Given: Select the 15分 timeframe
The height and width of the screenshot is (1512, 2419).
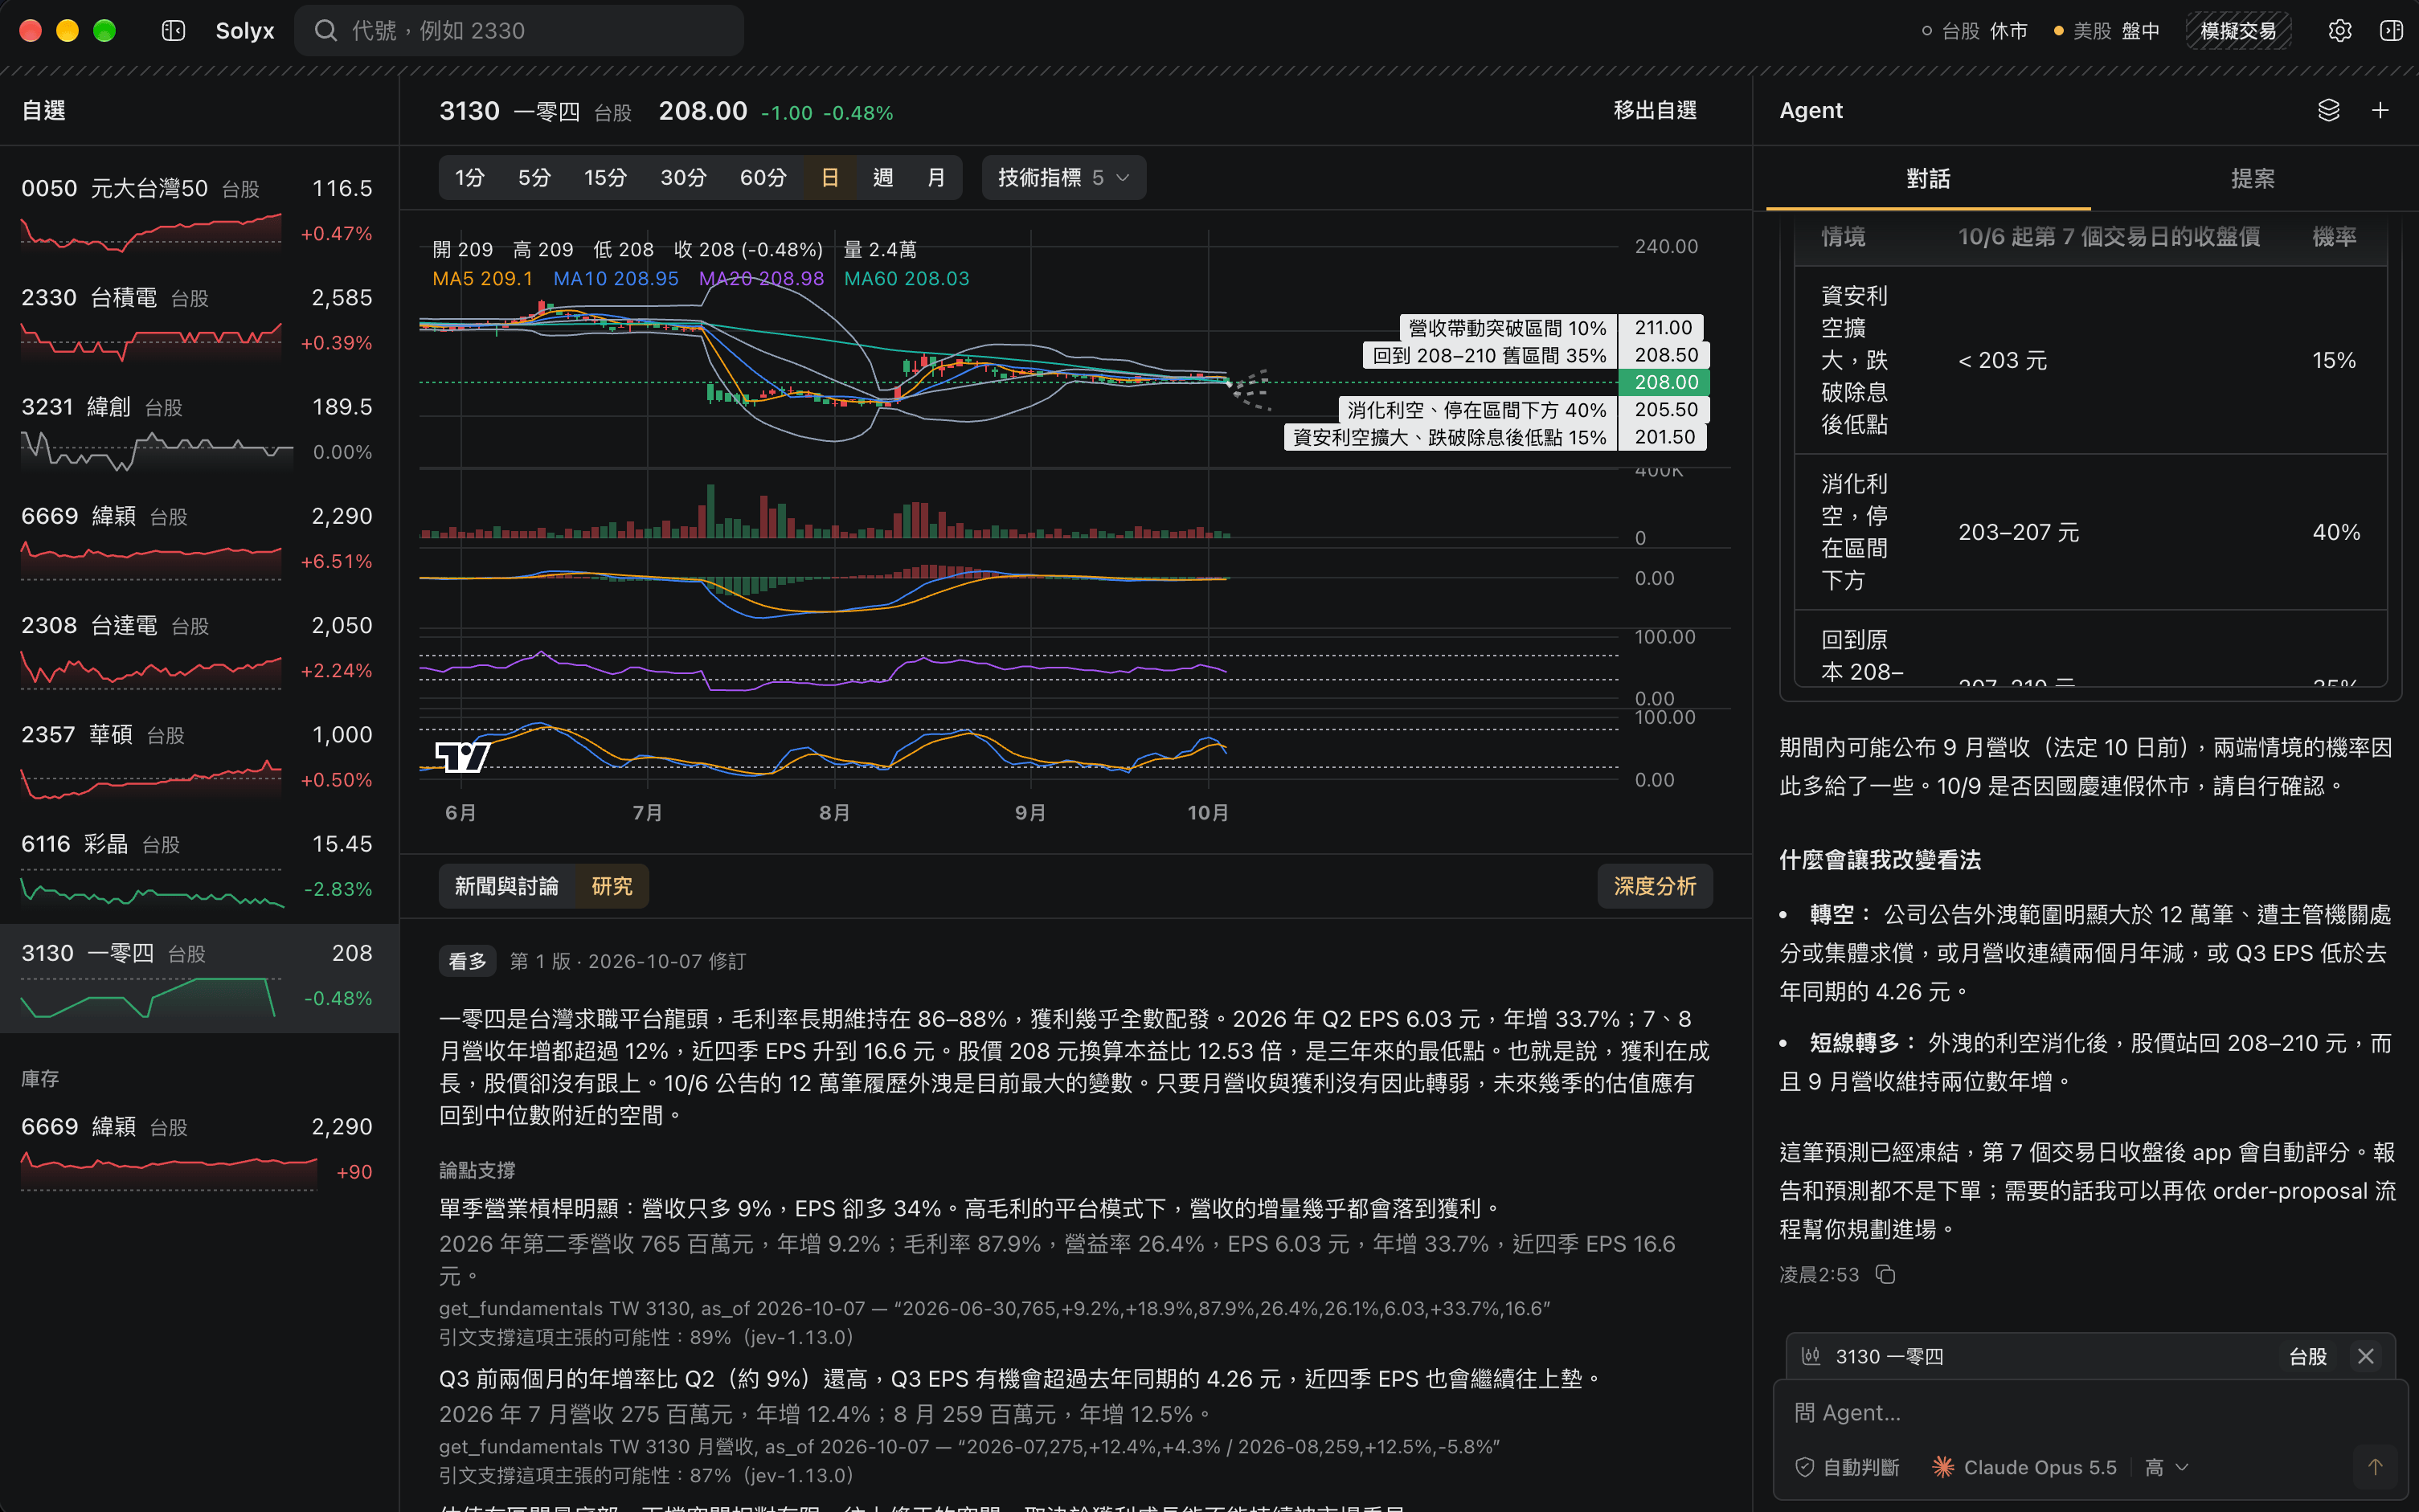Looking at the screenshot, I should pos(605,178).
